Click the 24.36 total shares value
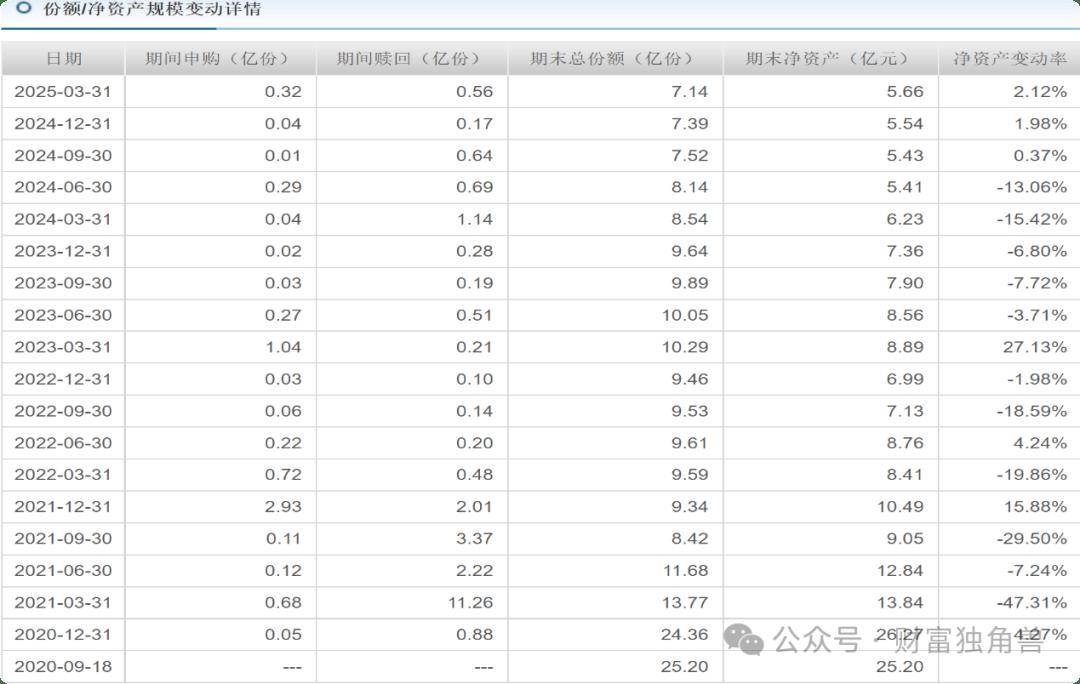 [x=685, y=634]
